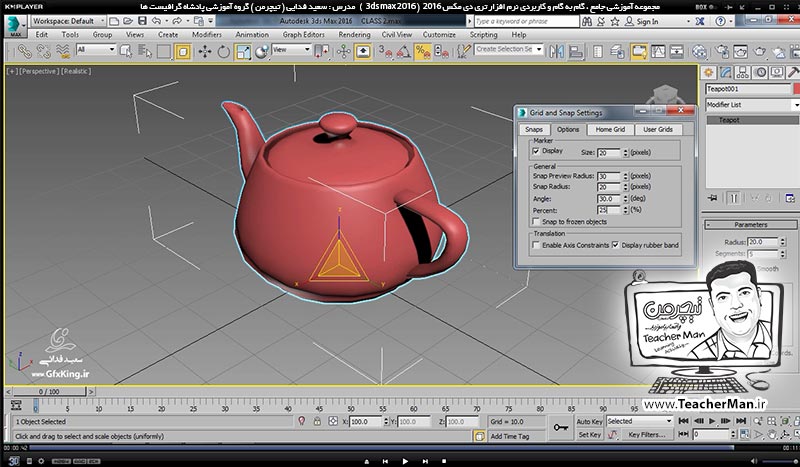Open the Modify command panel tab
The width and height of the screenshot is (800, 467).
[x=726, y=72]
